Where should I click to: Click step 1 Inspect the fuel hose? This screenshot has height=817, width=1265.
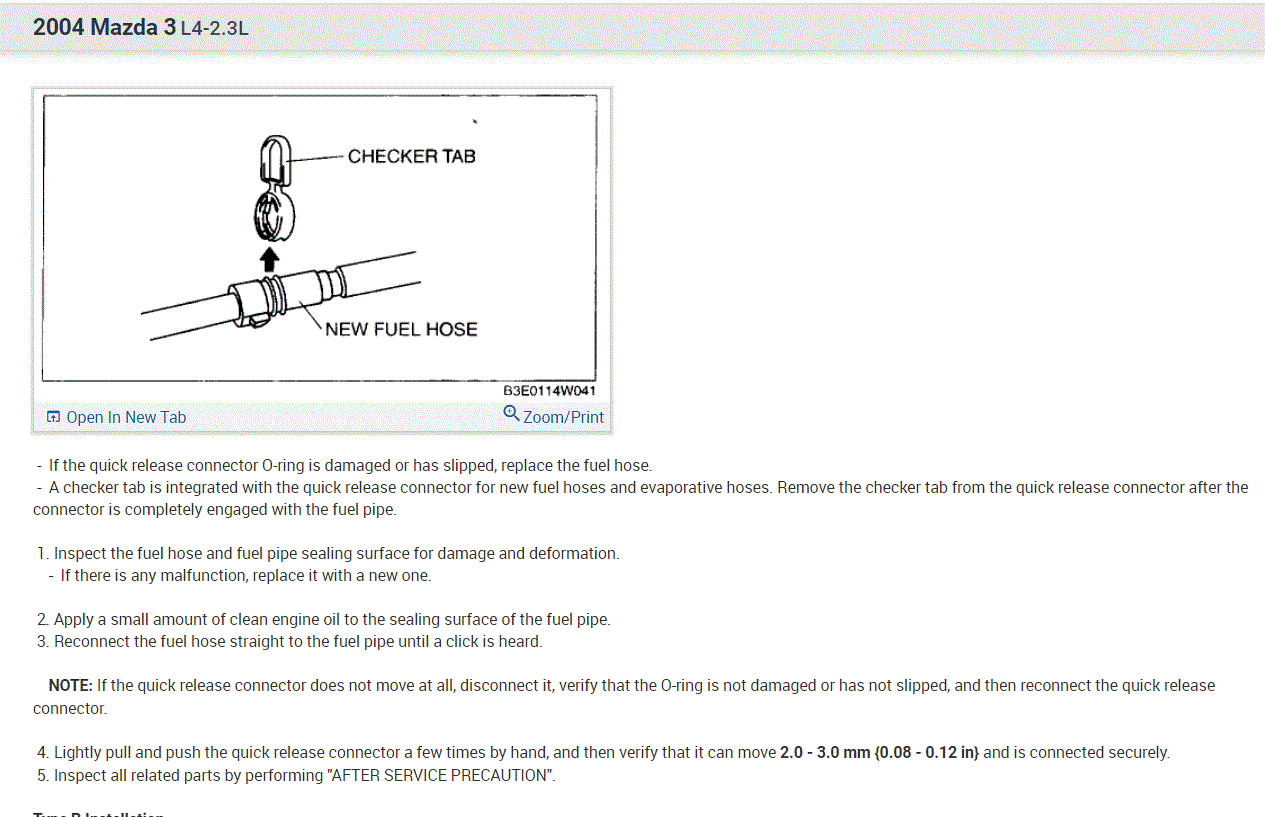click(x=328, y=553)
